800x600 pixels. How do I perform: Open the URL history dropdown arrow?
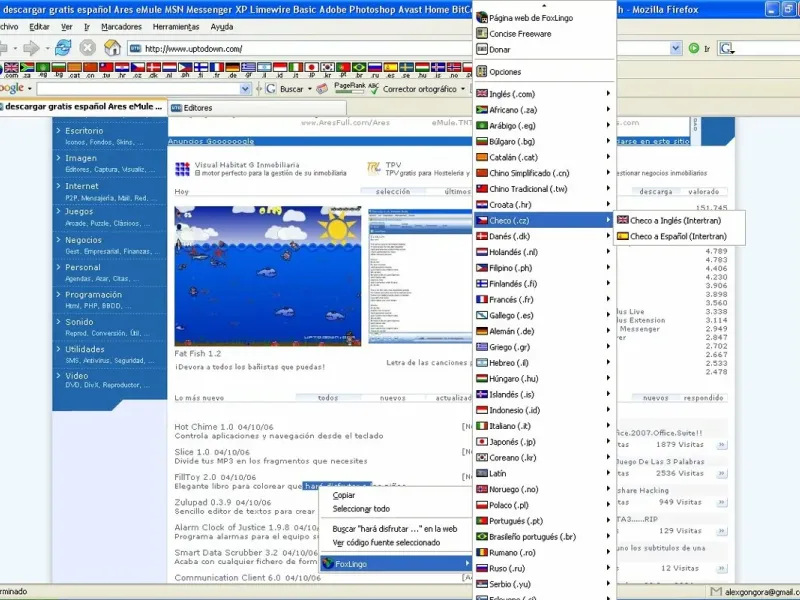pos(676,48)
